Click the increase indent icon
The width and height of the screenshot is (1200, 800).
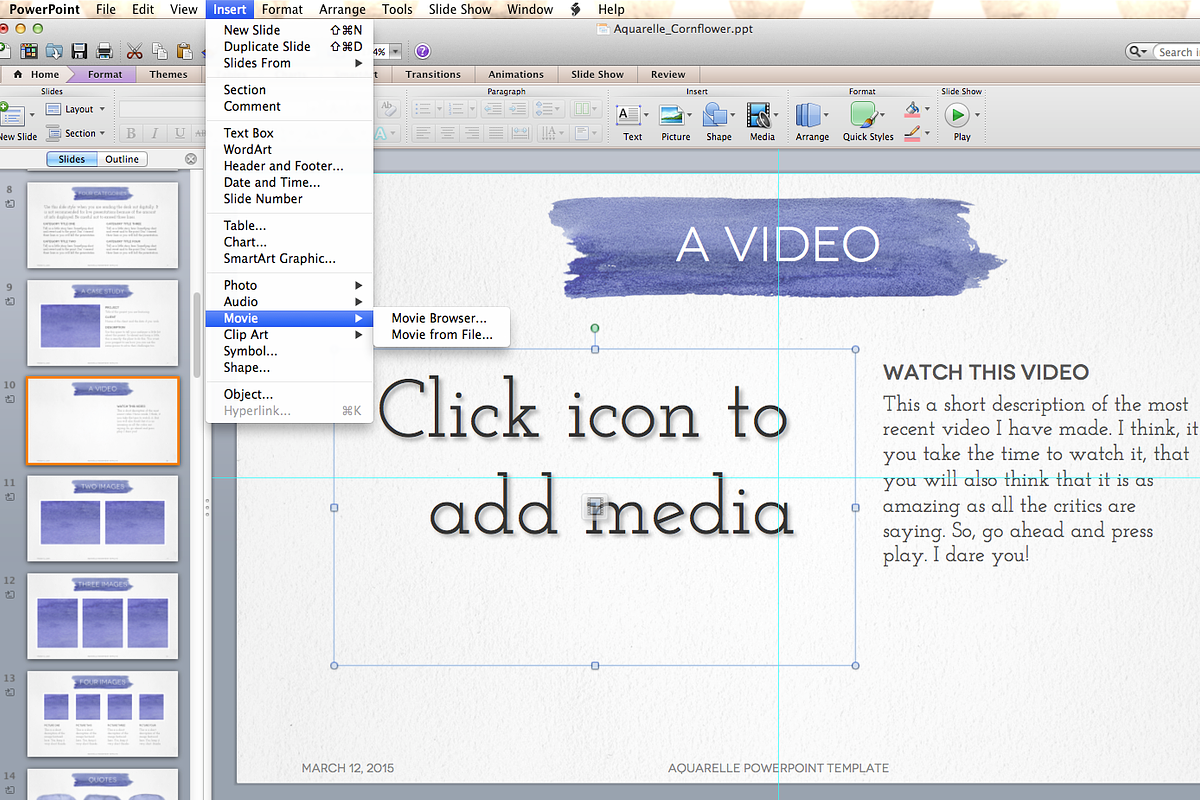pyautogui.click(x=517, y=109)
